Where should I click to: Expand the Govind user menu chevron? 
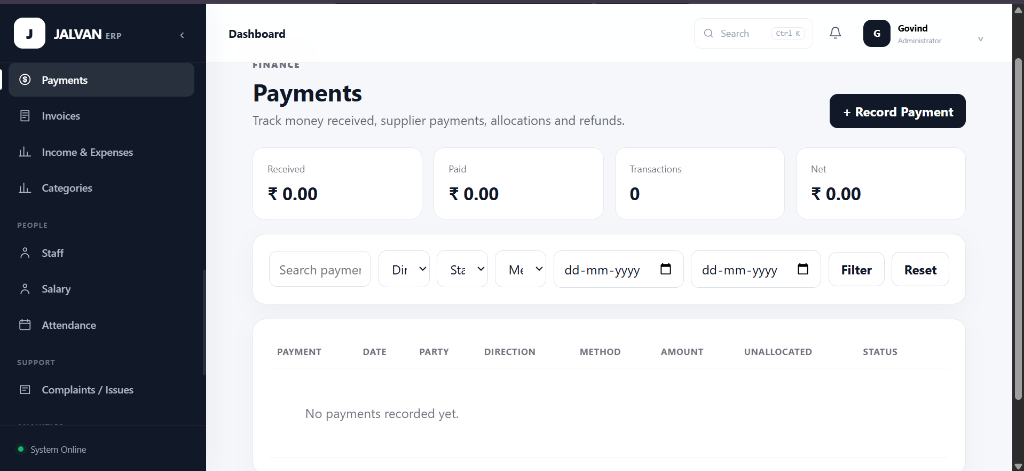(x=980, y=39)
